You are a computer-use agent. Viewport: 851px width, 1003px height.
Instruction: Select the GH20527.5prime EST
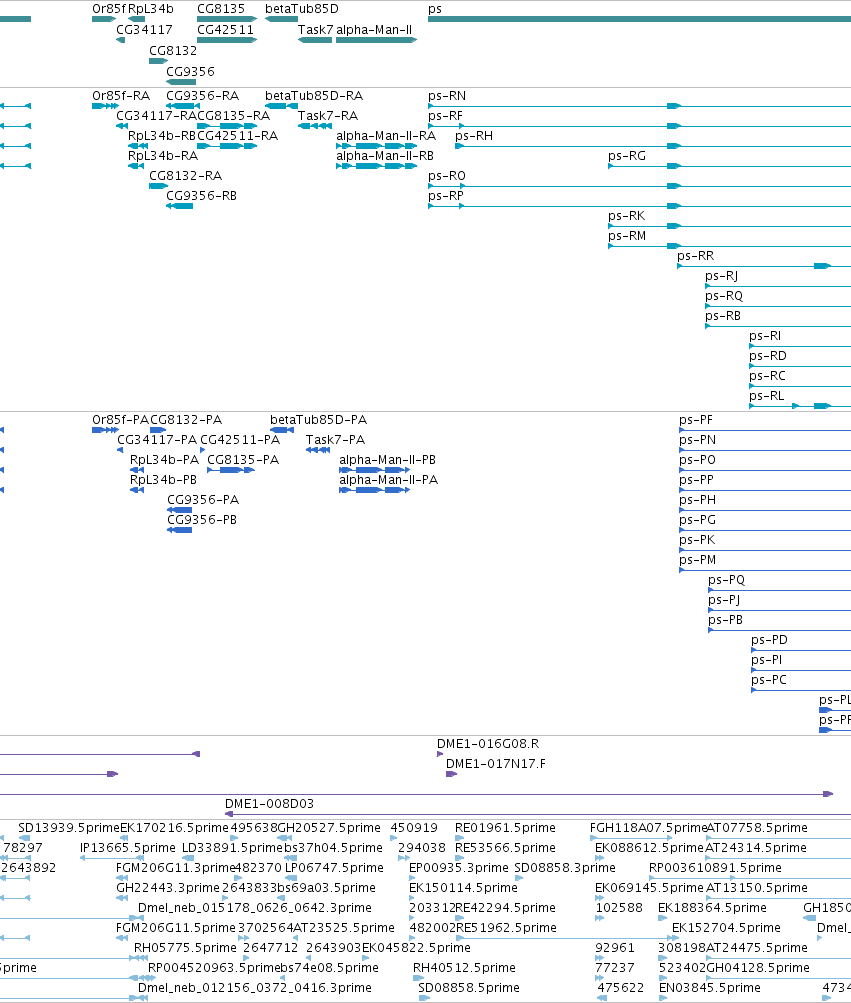[284, 838]
